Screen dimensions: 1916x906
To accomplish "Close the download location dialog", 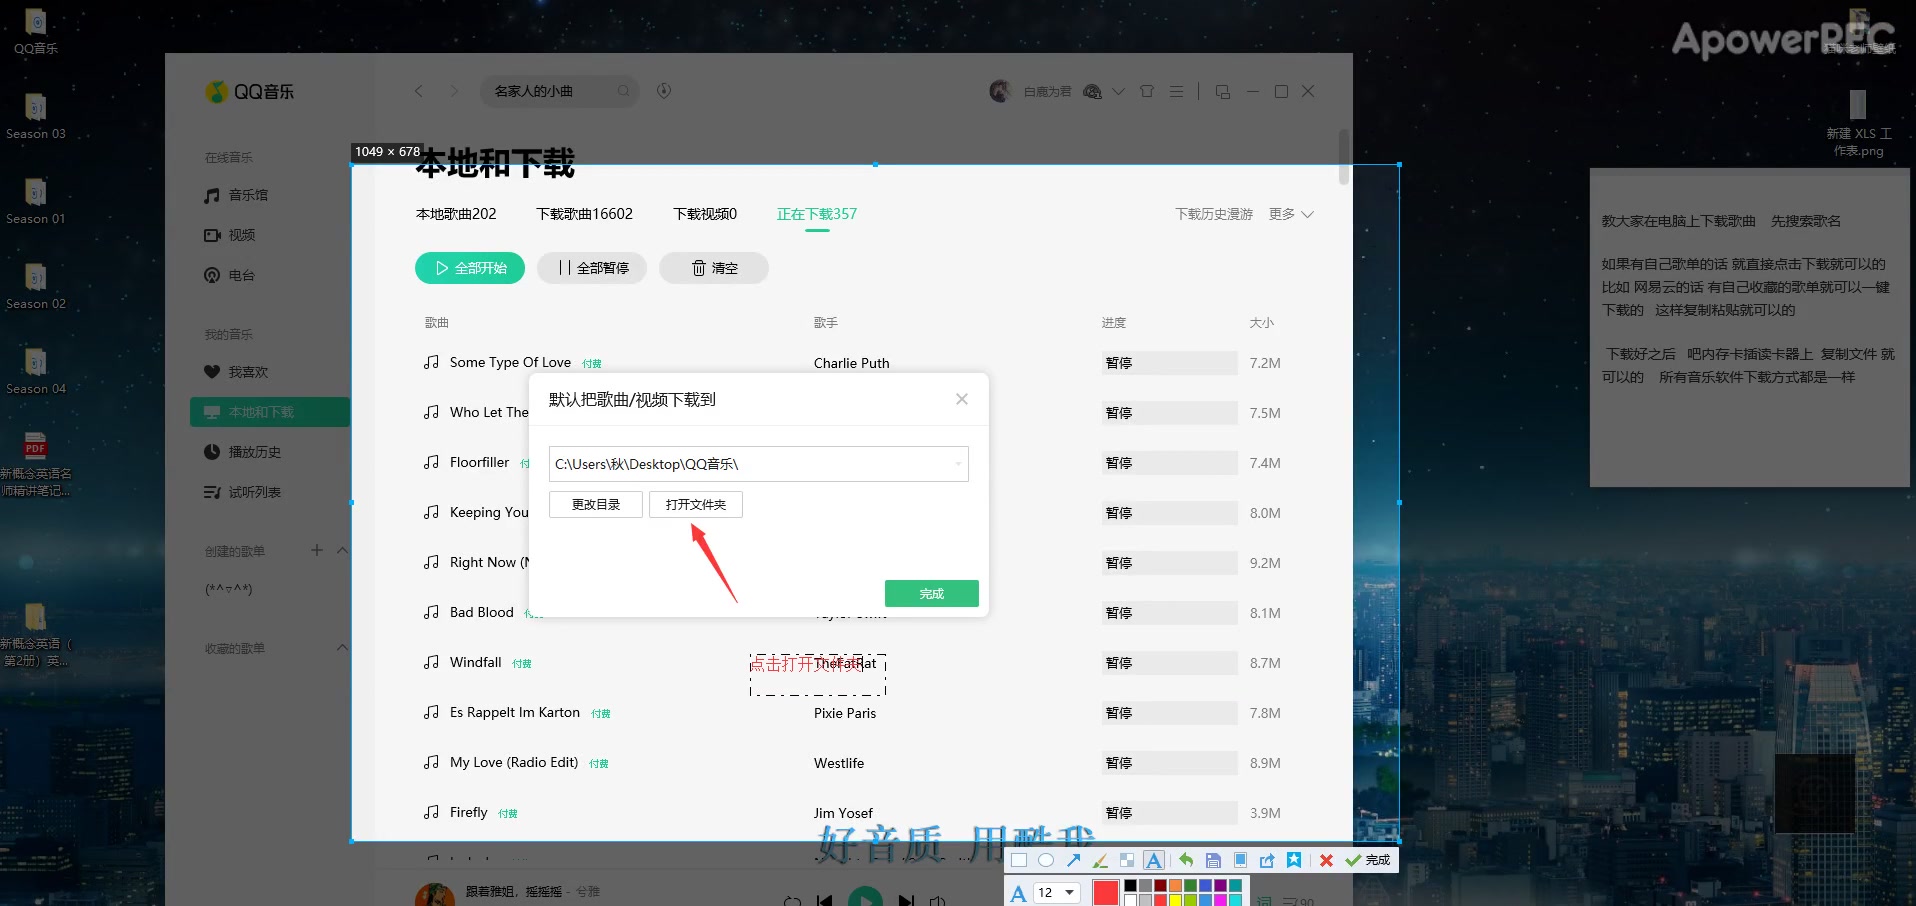I will [961, 399].
